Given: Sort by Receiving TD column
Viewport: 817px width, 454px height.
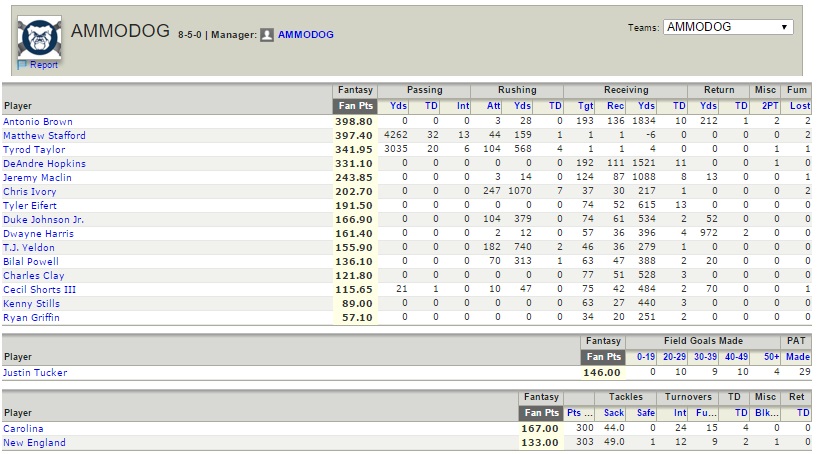Looking at the screenshot, I should point(679,106).
